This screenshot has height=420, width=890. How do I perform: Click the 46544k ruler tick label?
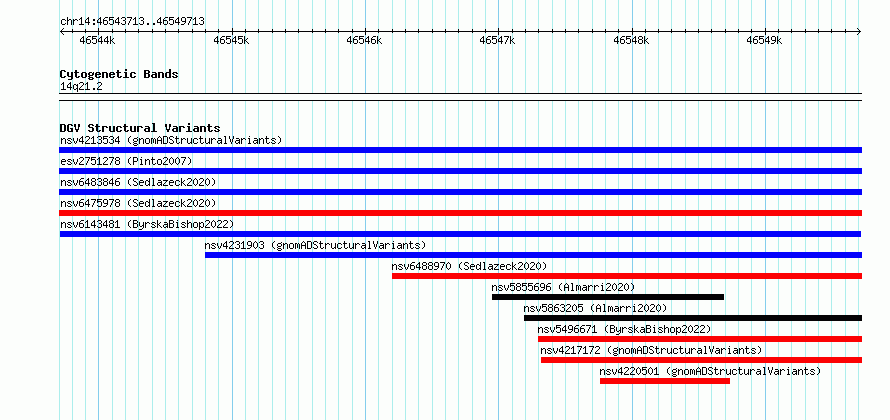click(97, 40)
